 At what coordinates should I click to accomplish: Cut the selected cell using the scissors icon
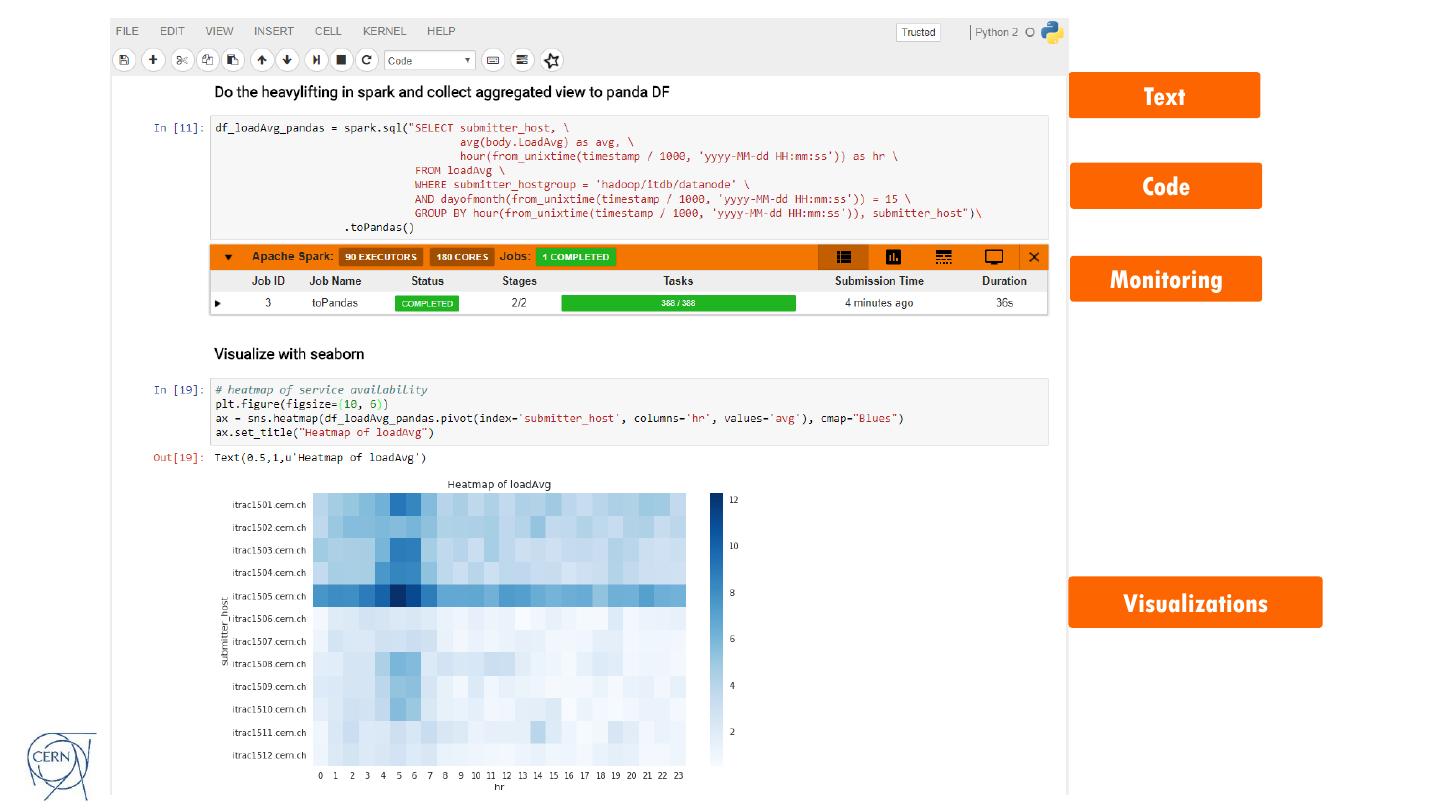[x=182, y=60]
